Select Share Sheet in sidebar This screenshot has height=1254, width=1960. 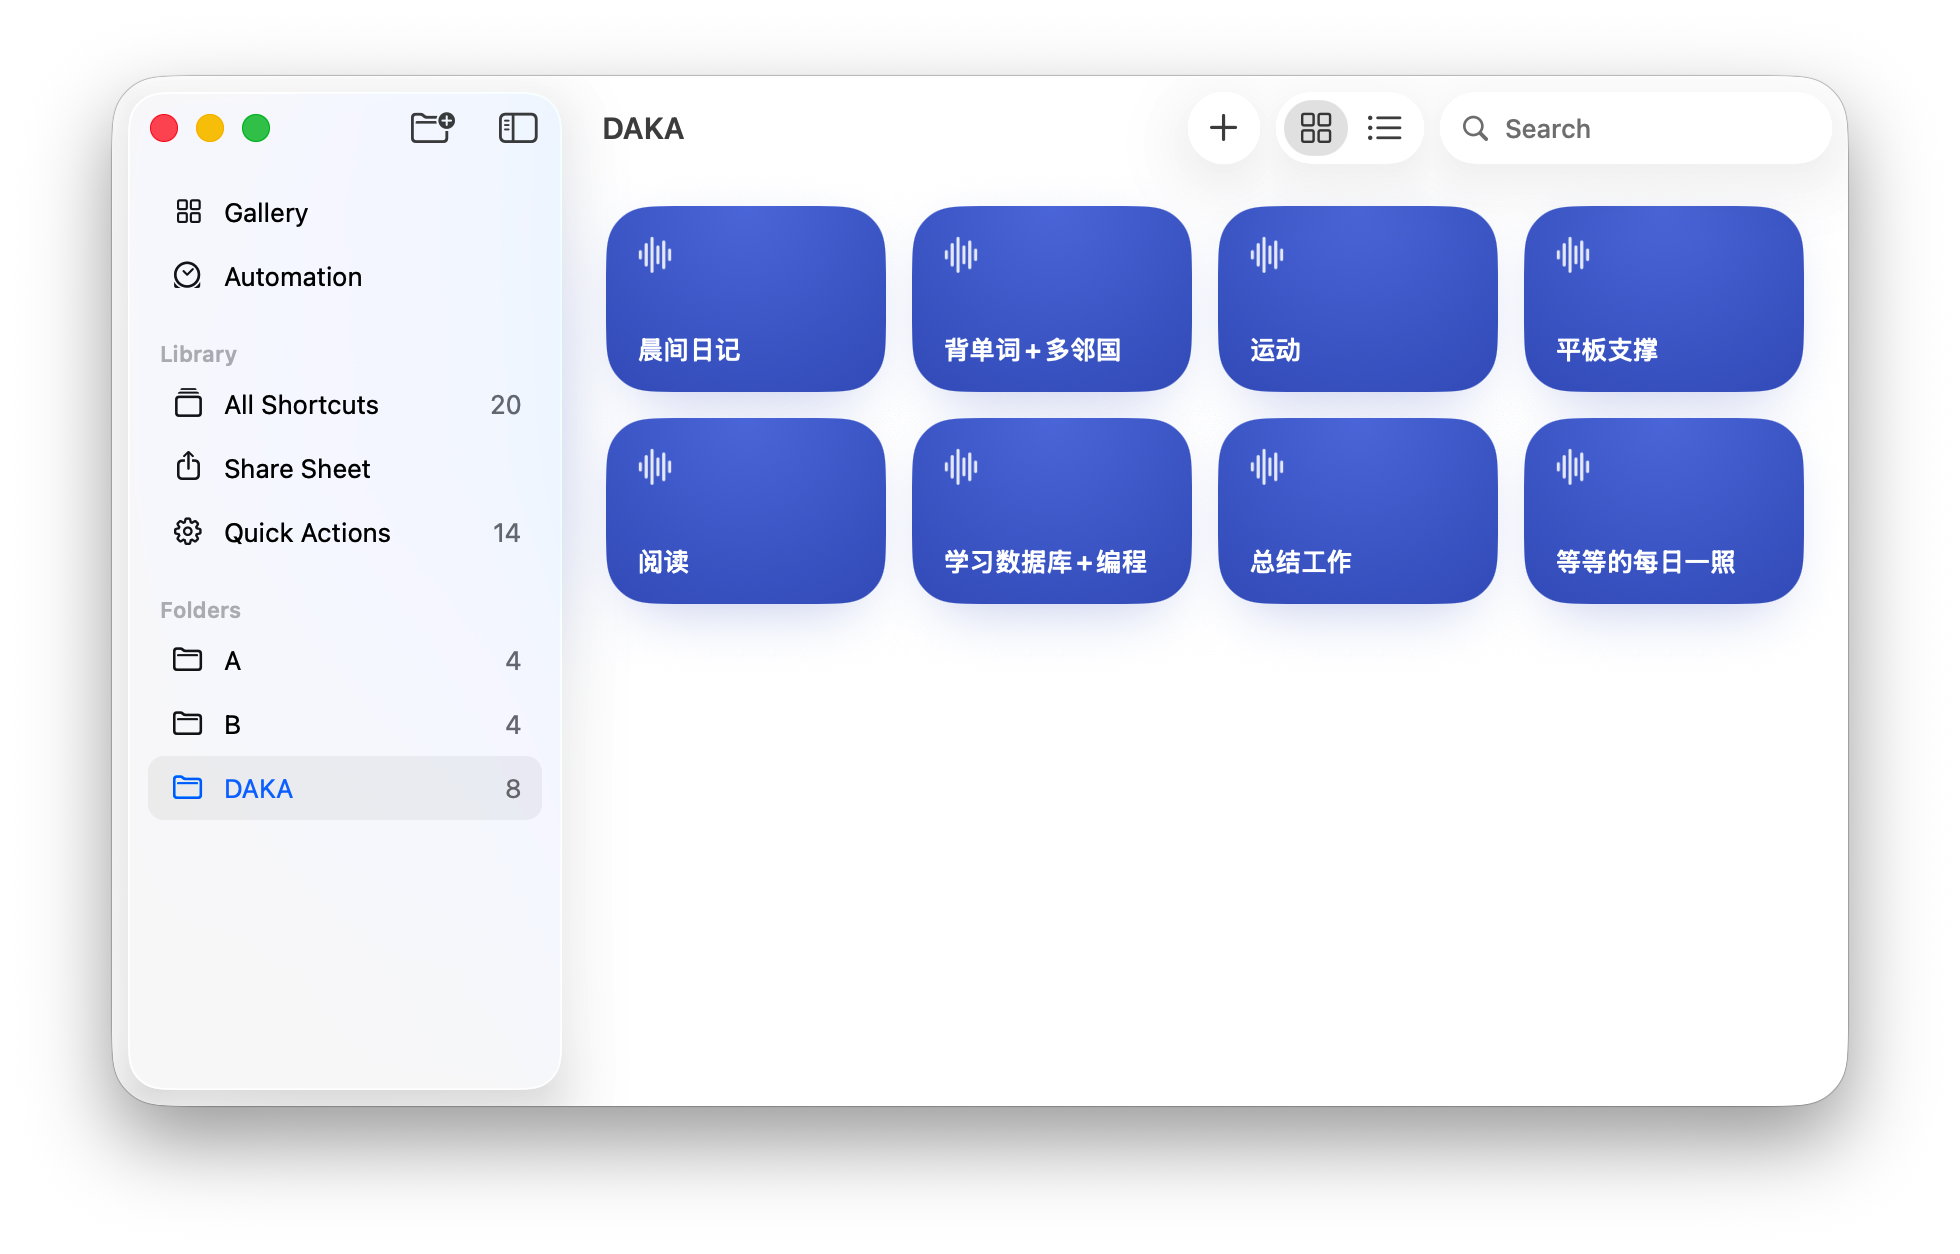(296, 469)
